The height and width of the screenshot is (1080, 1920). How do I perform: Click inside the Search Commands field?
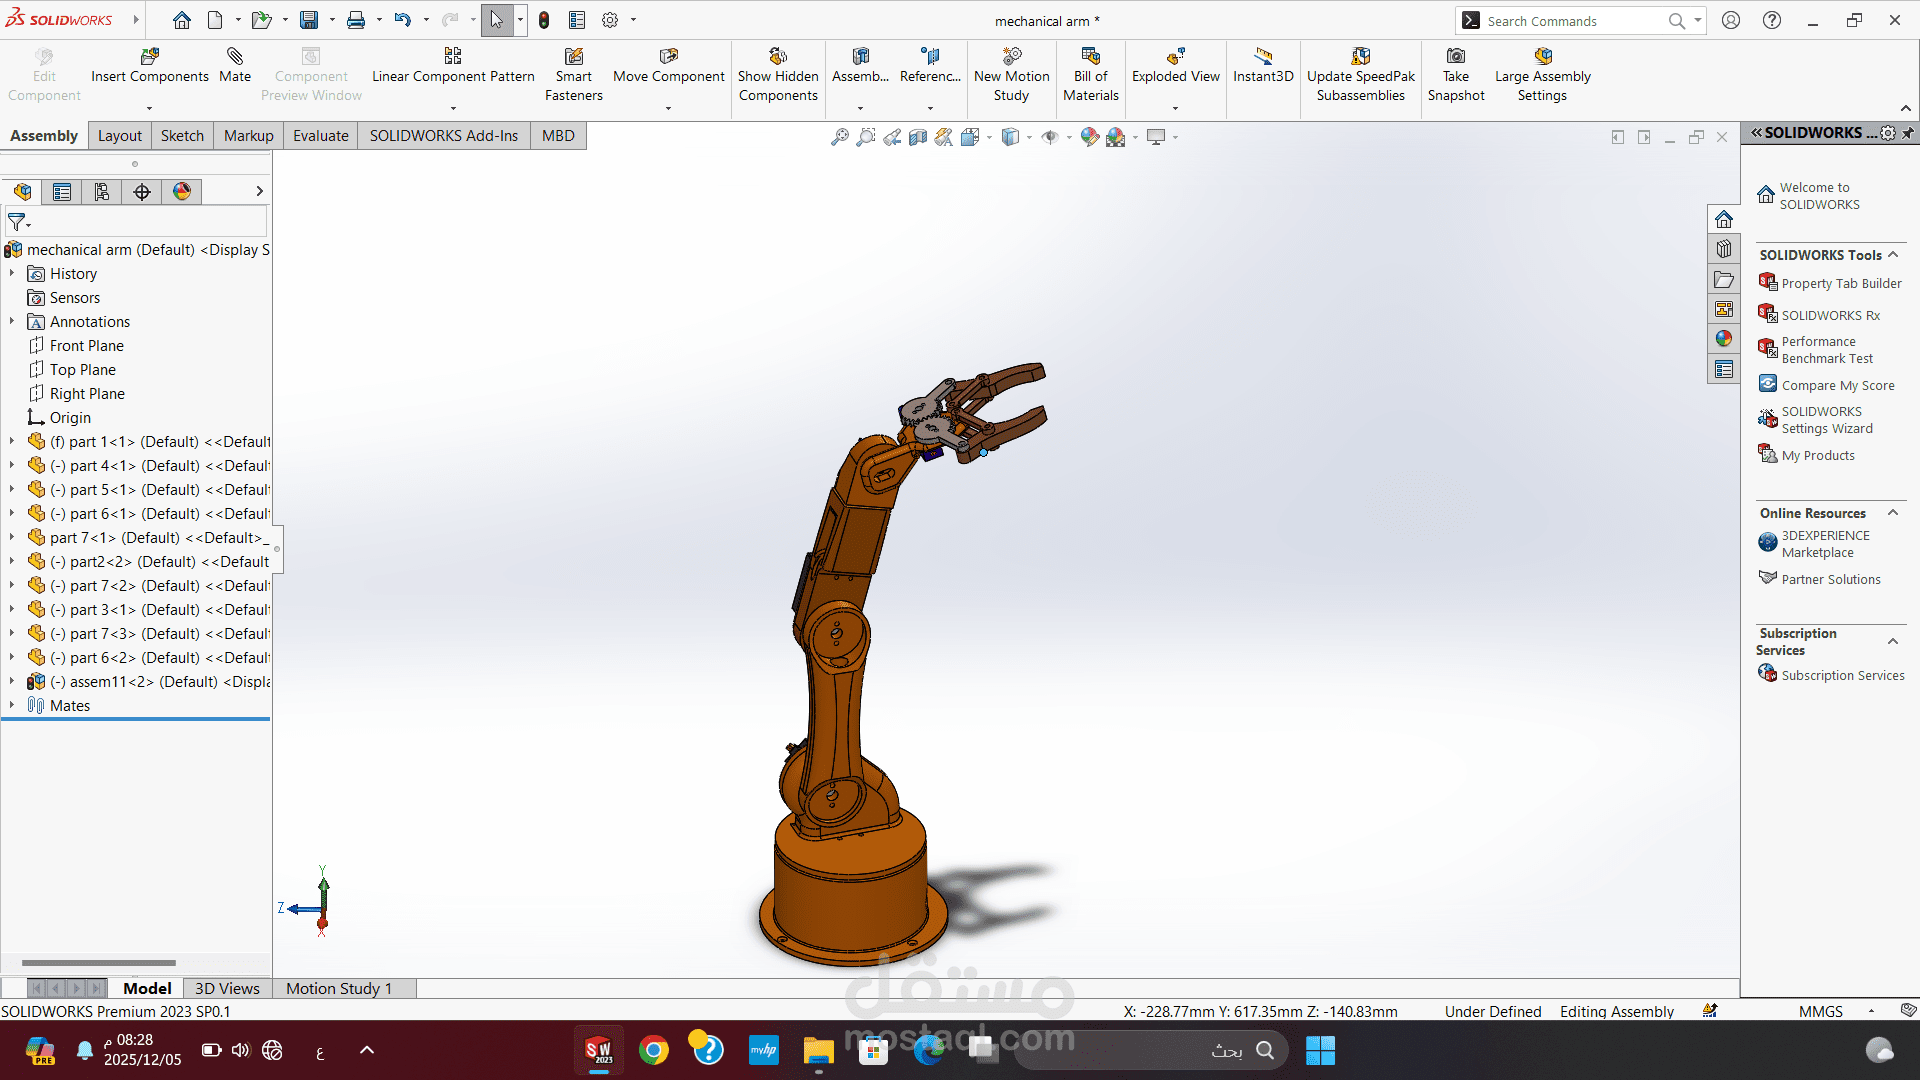click(x=1573, y=21)
